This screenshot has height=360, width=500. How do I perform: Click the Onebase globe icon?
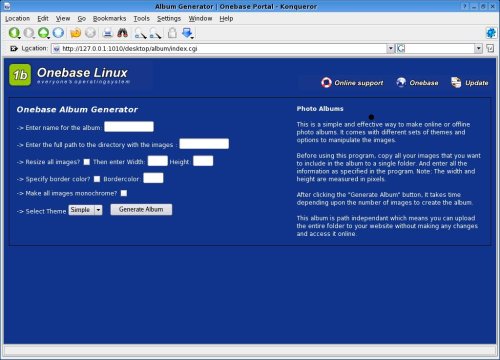pyautogui.click(x=401, y=82)
